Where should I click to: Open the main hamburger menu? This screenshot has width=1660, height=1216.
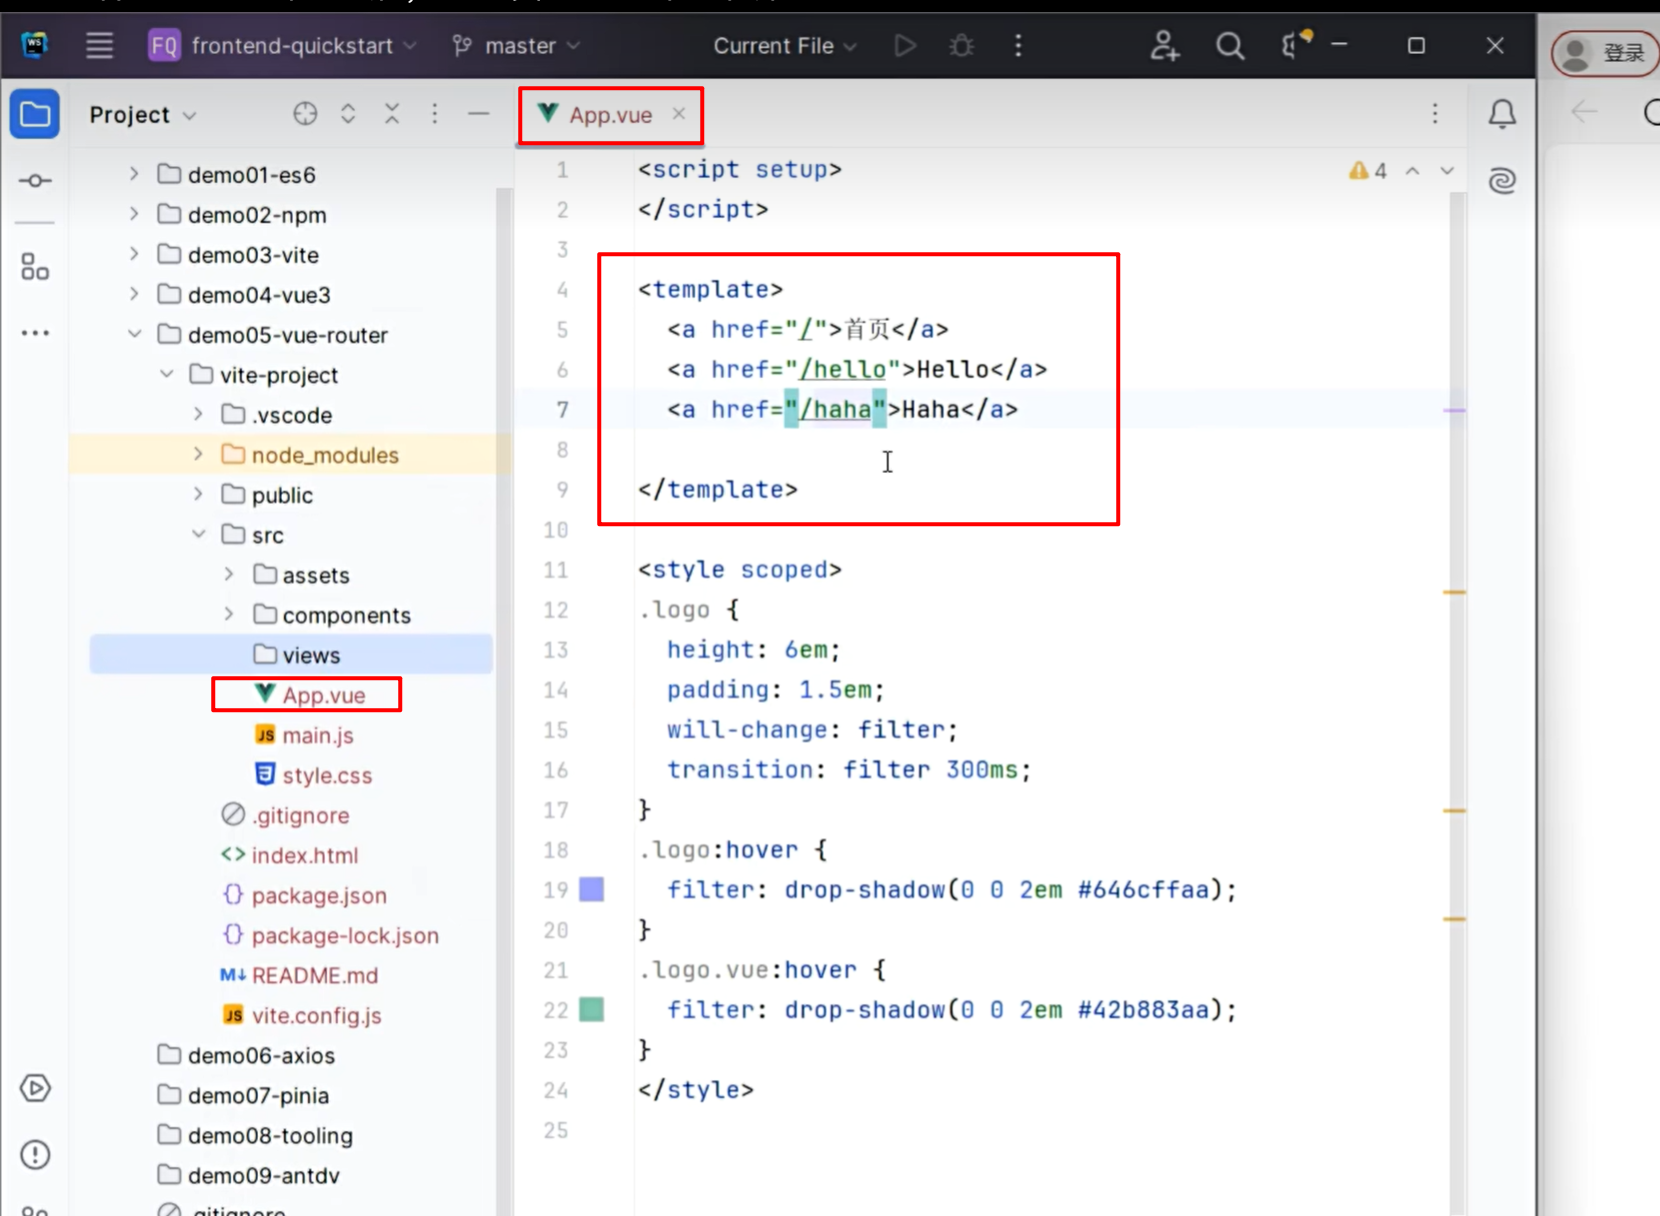pyautogui.click(x=99, y=45)
